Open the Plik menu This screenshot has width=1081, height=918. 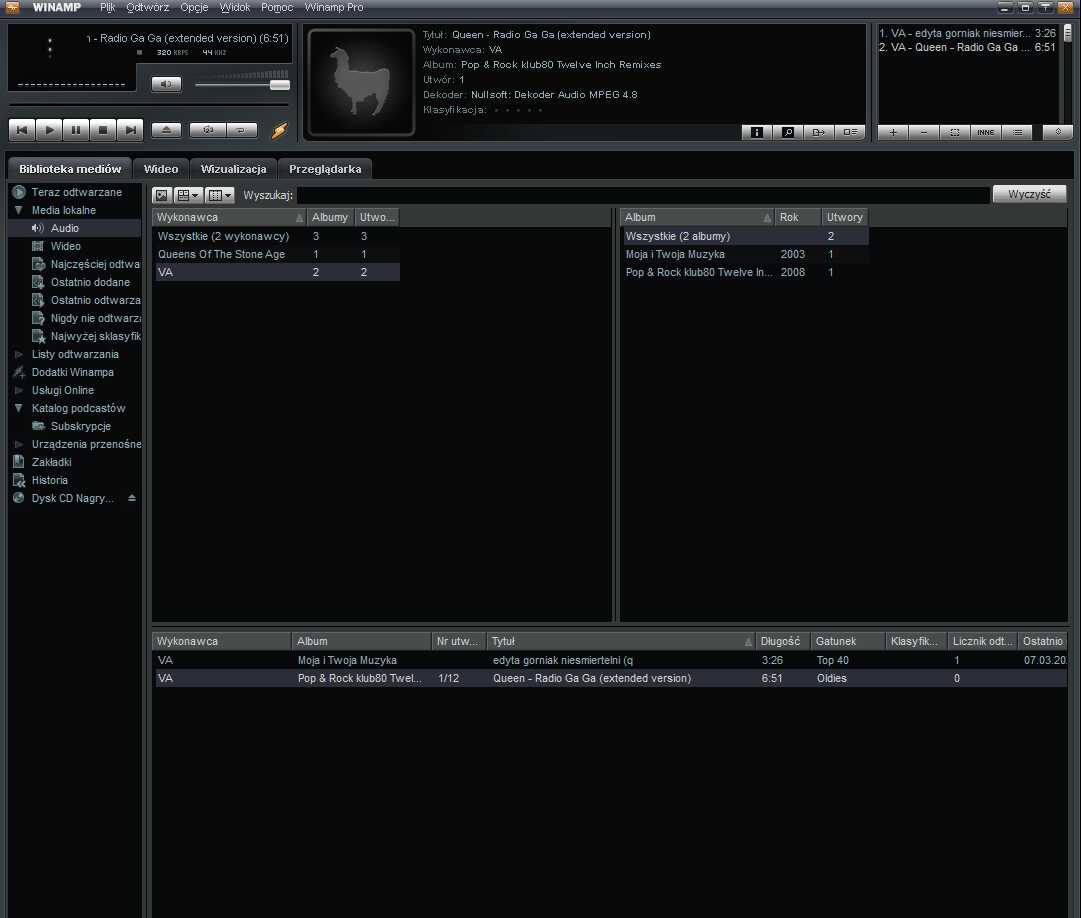pos(107,8)
